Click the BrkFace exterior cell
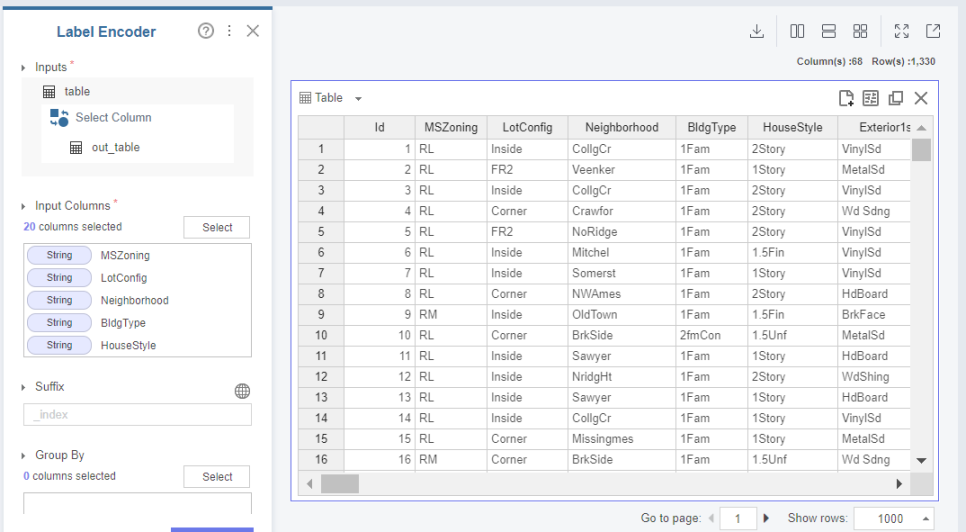The image size is (966, 532). (874, 315)
